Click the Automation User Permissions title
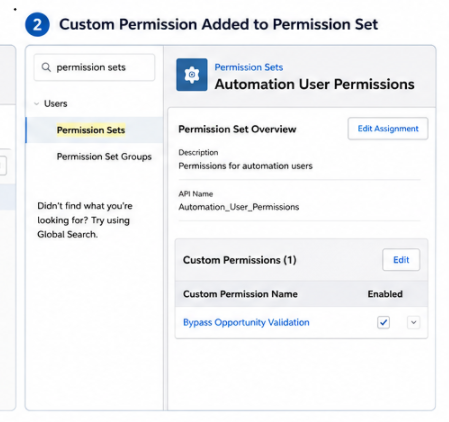The height and width of the screenshot is (422, 449). pyautogui.click(x=315, y=84)
